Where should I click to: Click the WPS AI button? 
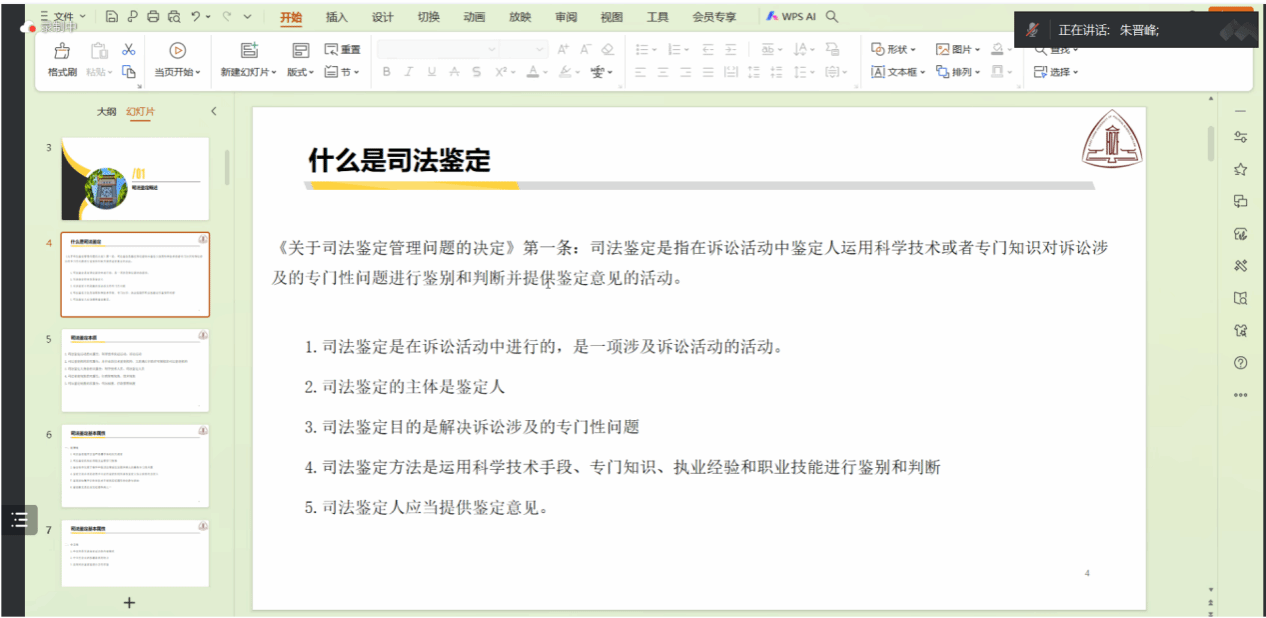(x=793, y=17)
